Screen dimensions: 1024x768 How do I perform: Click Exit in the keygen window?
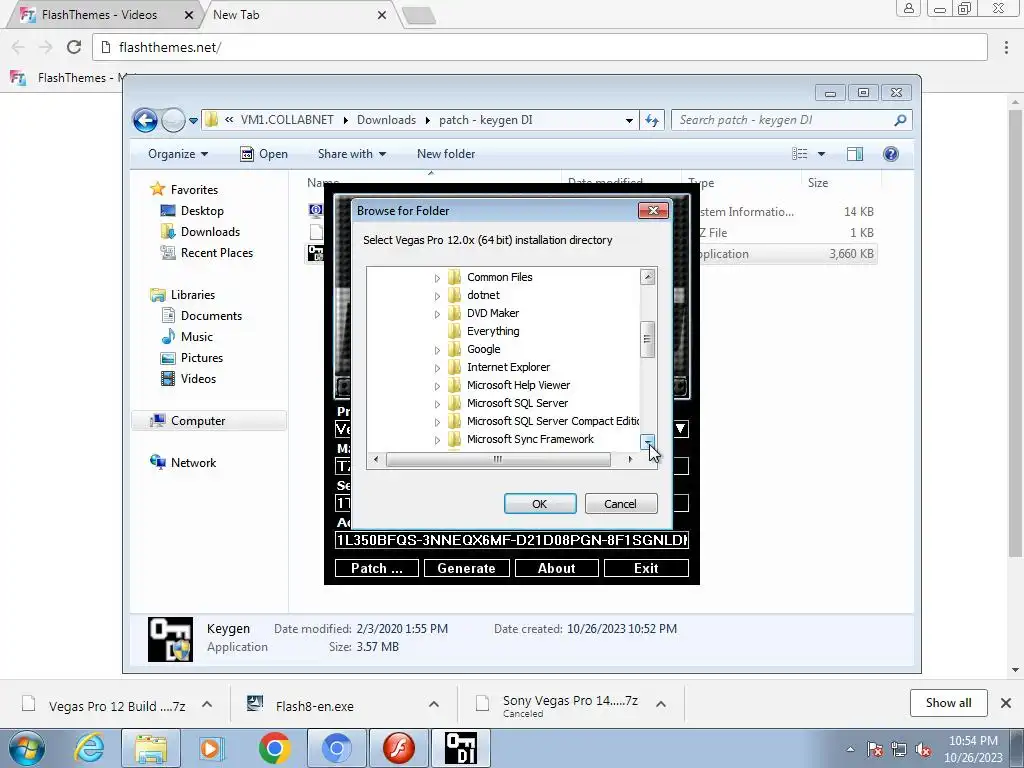[646, 568]
